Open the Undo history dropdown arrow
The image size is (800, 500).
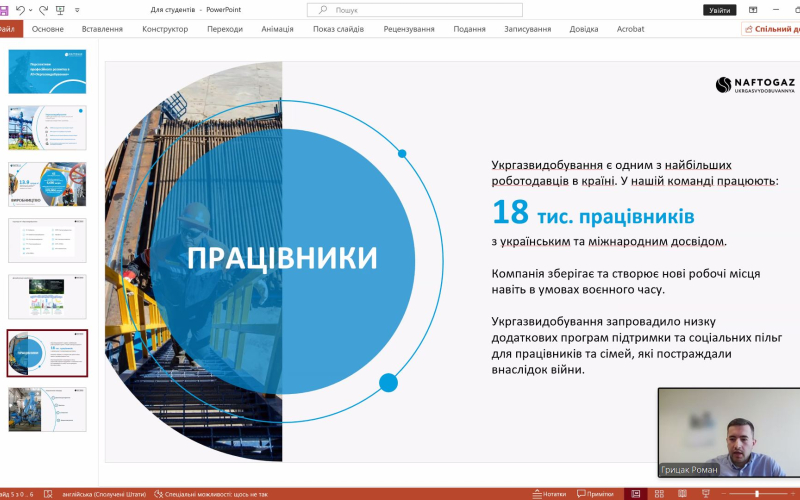point(31,10)
